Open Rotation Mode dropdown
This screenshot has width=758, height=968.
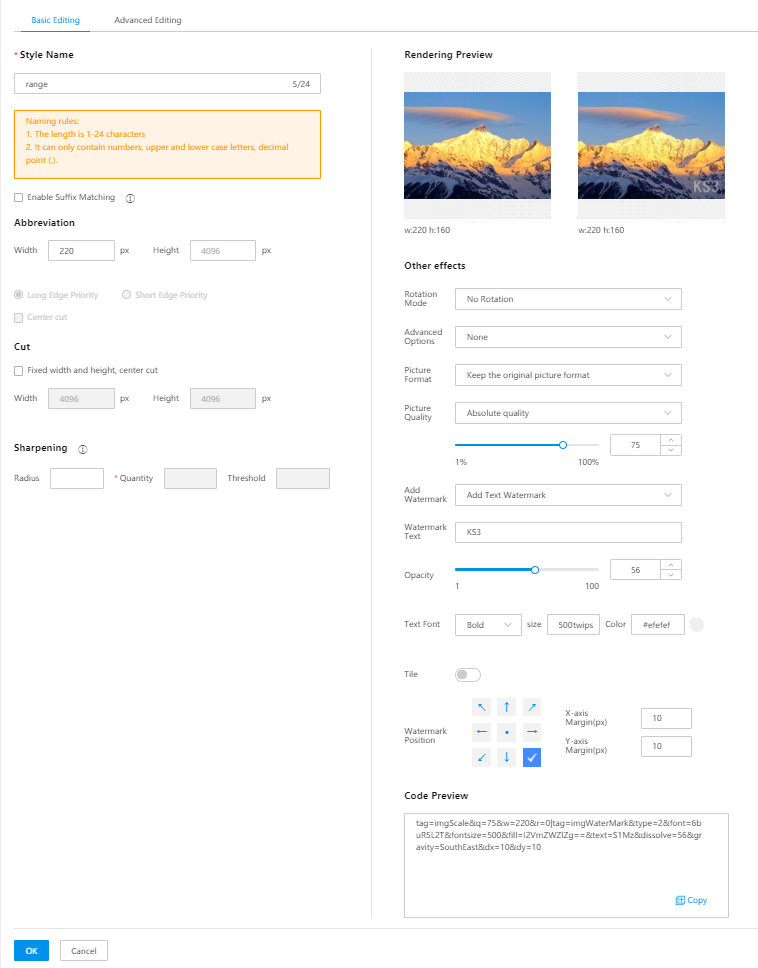pyautogui.click(x=568, y=299)
